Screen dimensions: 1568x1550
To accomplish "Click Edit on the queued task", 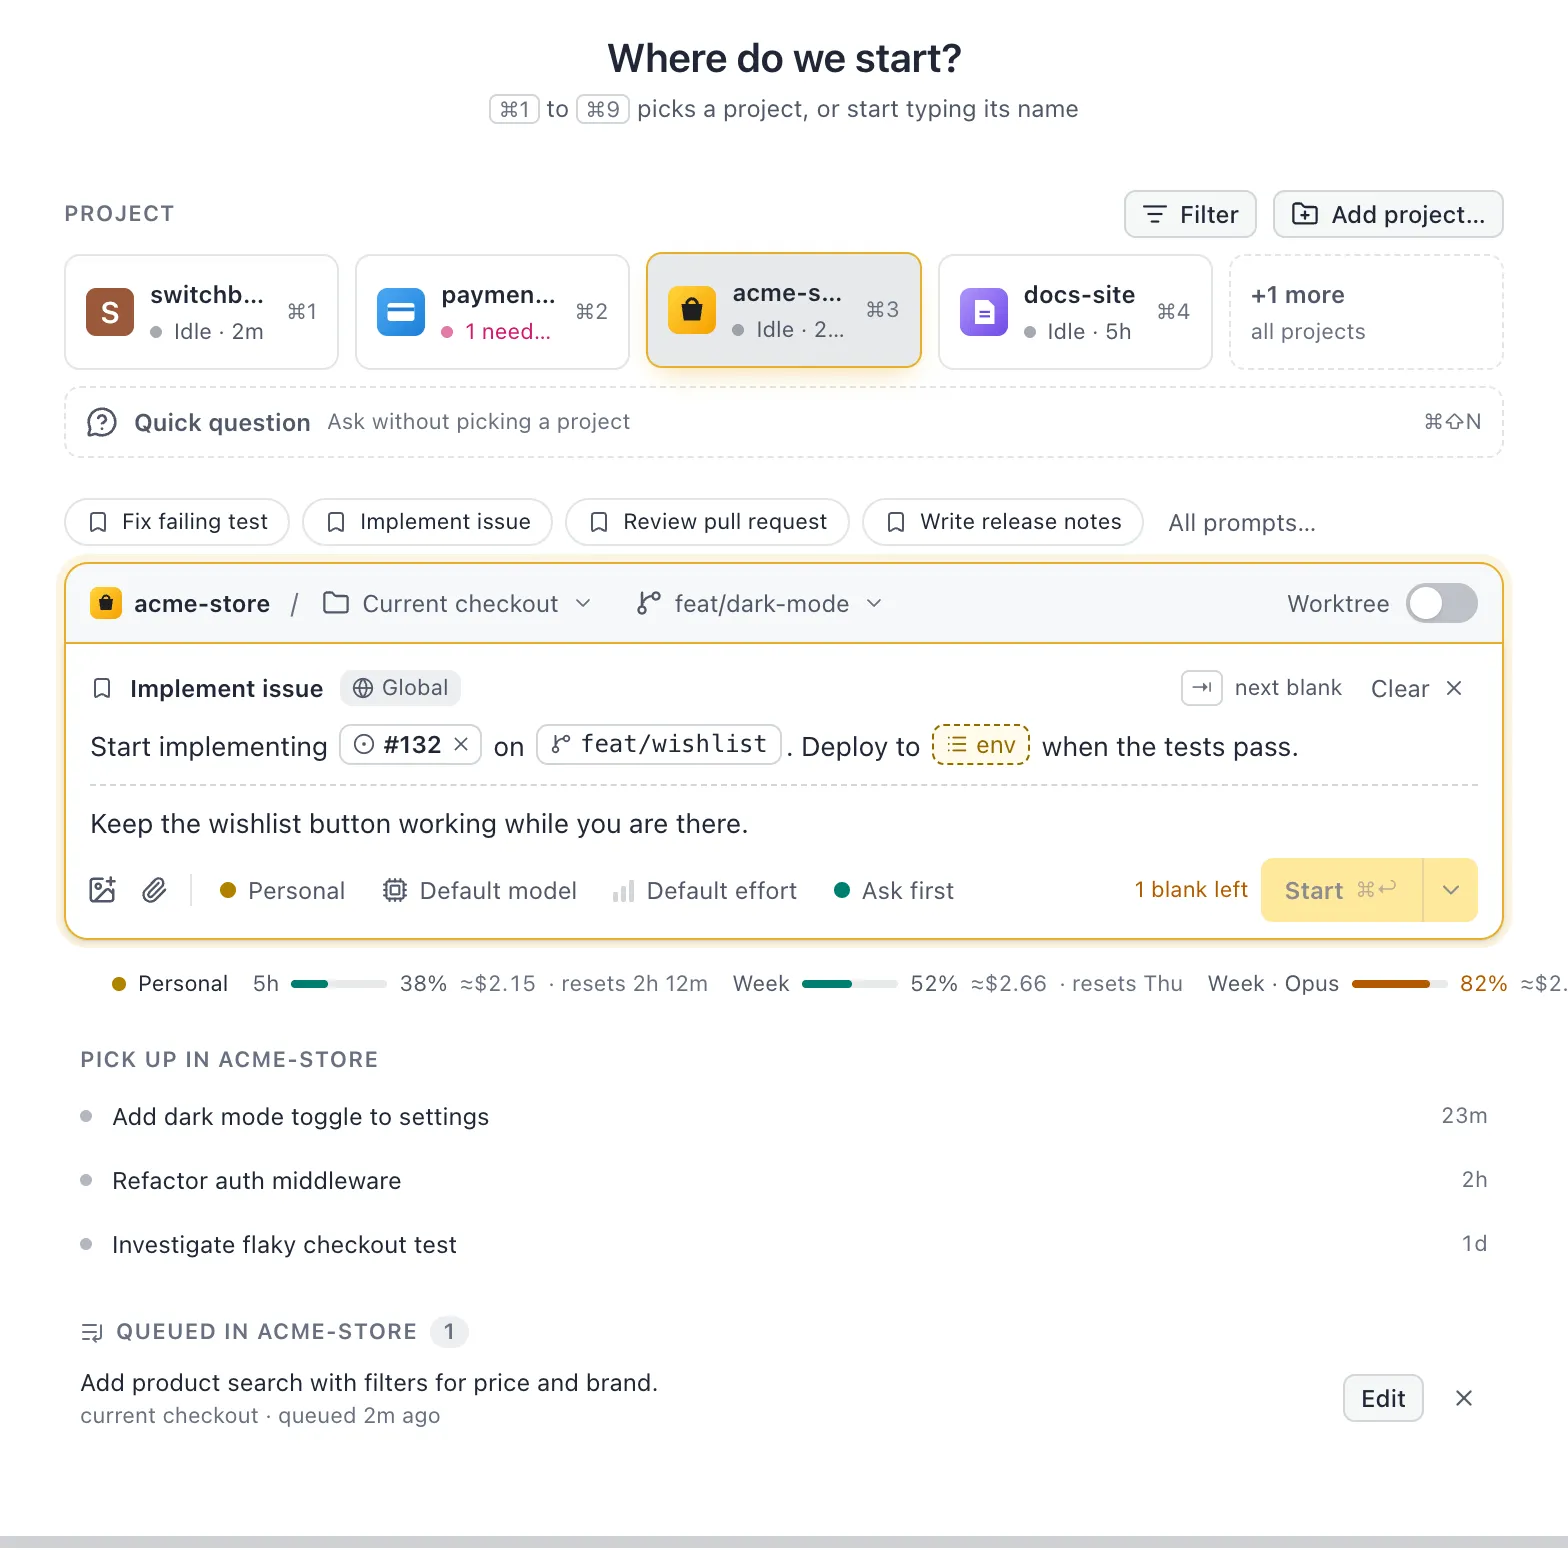I will coord(1383,1398).
